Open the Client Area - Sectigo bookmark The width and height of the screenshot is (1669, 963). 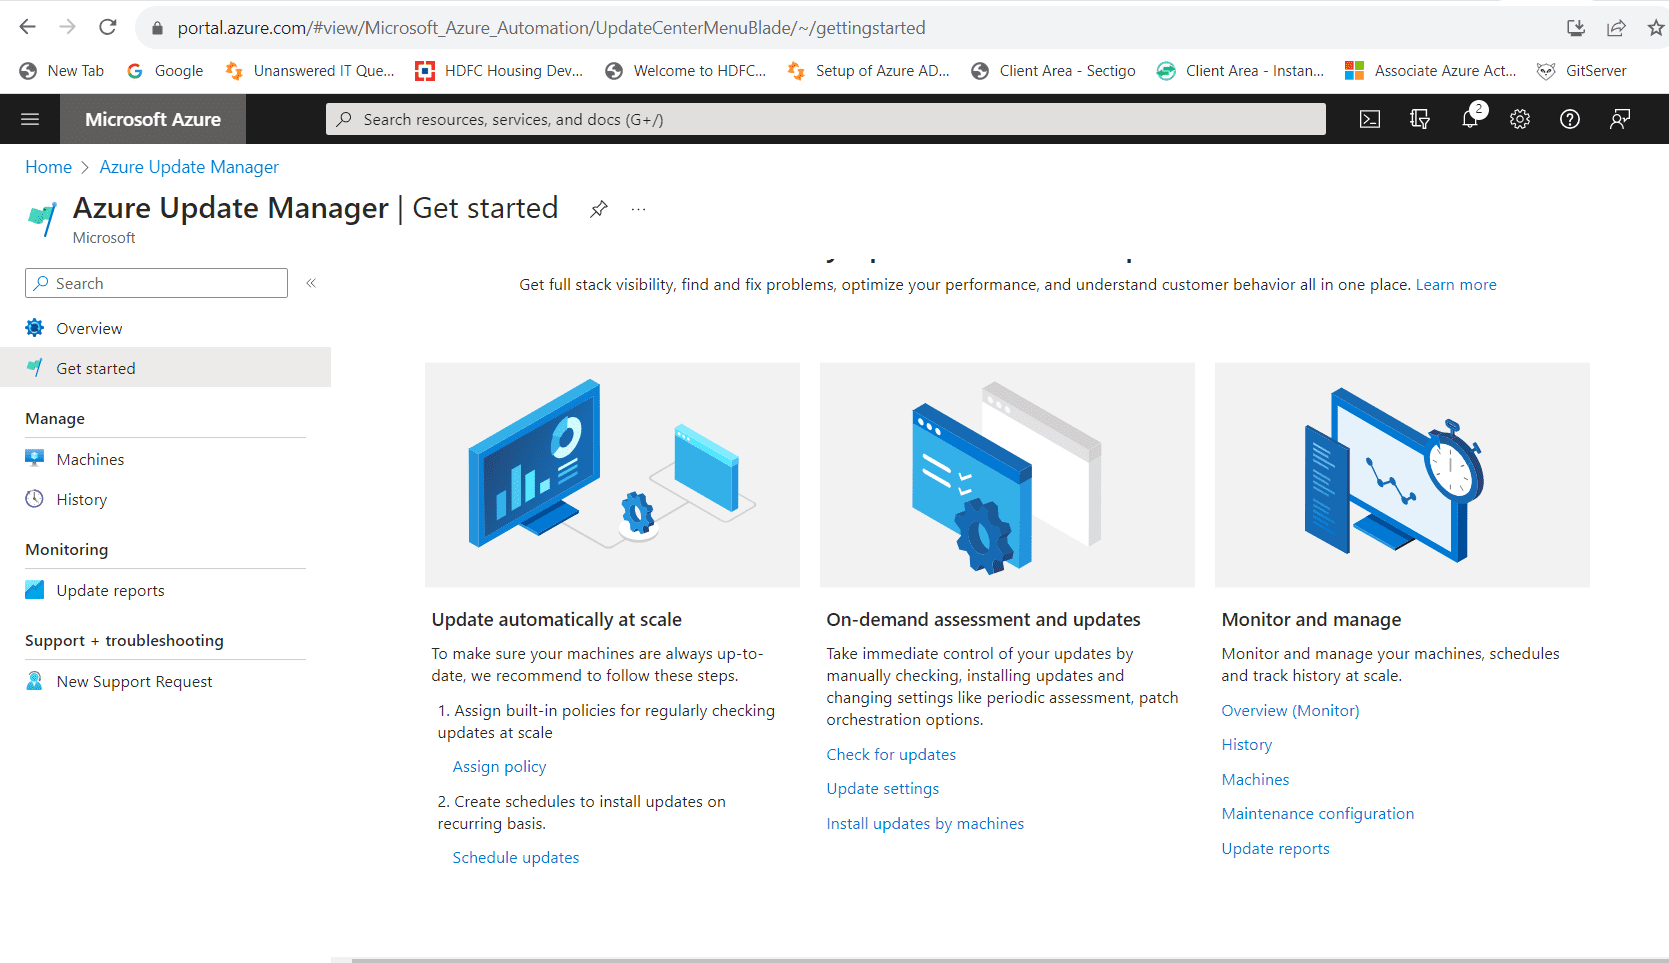1054,71
